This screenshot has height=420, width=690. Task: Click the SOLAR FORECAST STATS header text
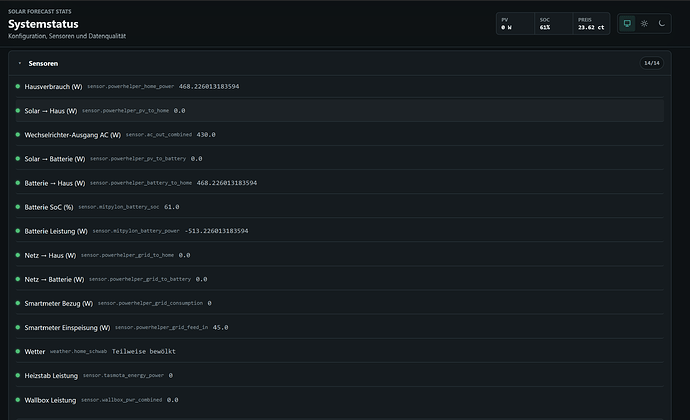coord(40,11)
